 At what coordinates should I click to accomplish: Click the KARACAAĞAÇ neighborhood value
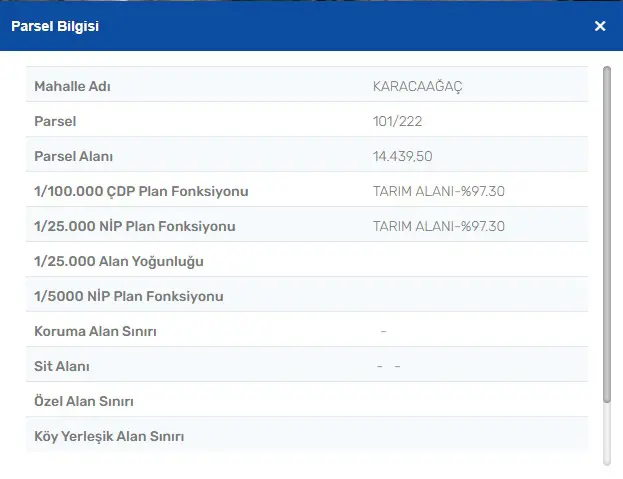point(418,86)
